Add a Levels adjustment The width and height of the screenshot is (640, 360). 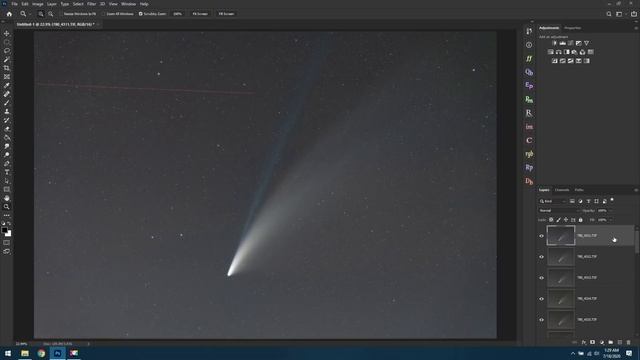562,43
